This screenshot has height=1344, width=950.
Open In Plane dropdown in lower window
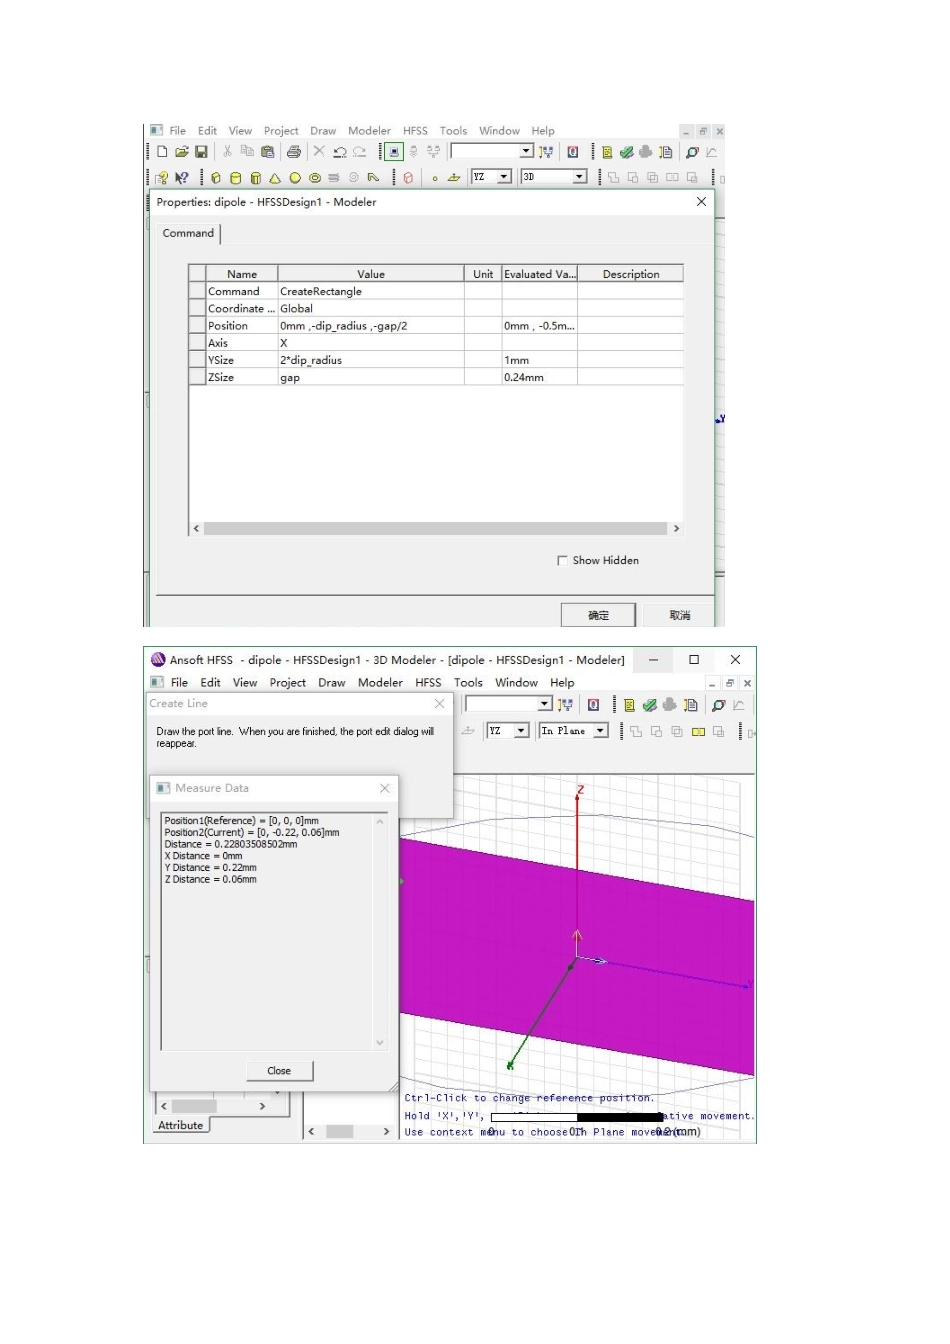[600, 731]
